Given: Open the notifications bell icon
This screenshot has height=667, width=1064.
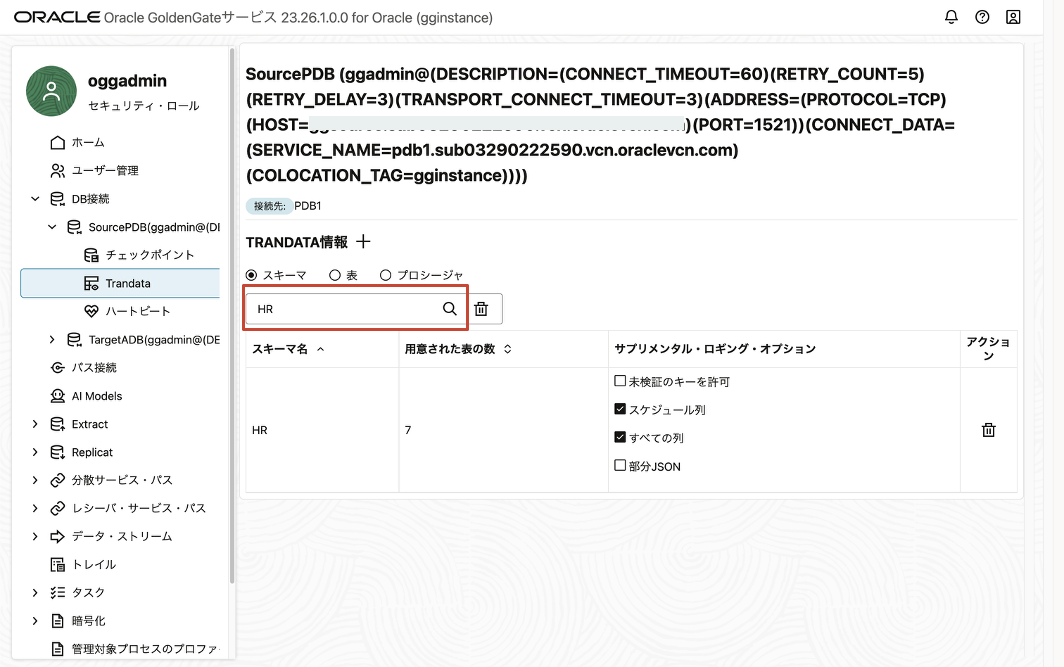Looking at the screenshot, I should (x=951, y=17).
